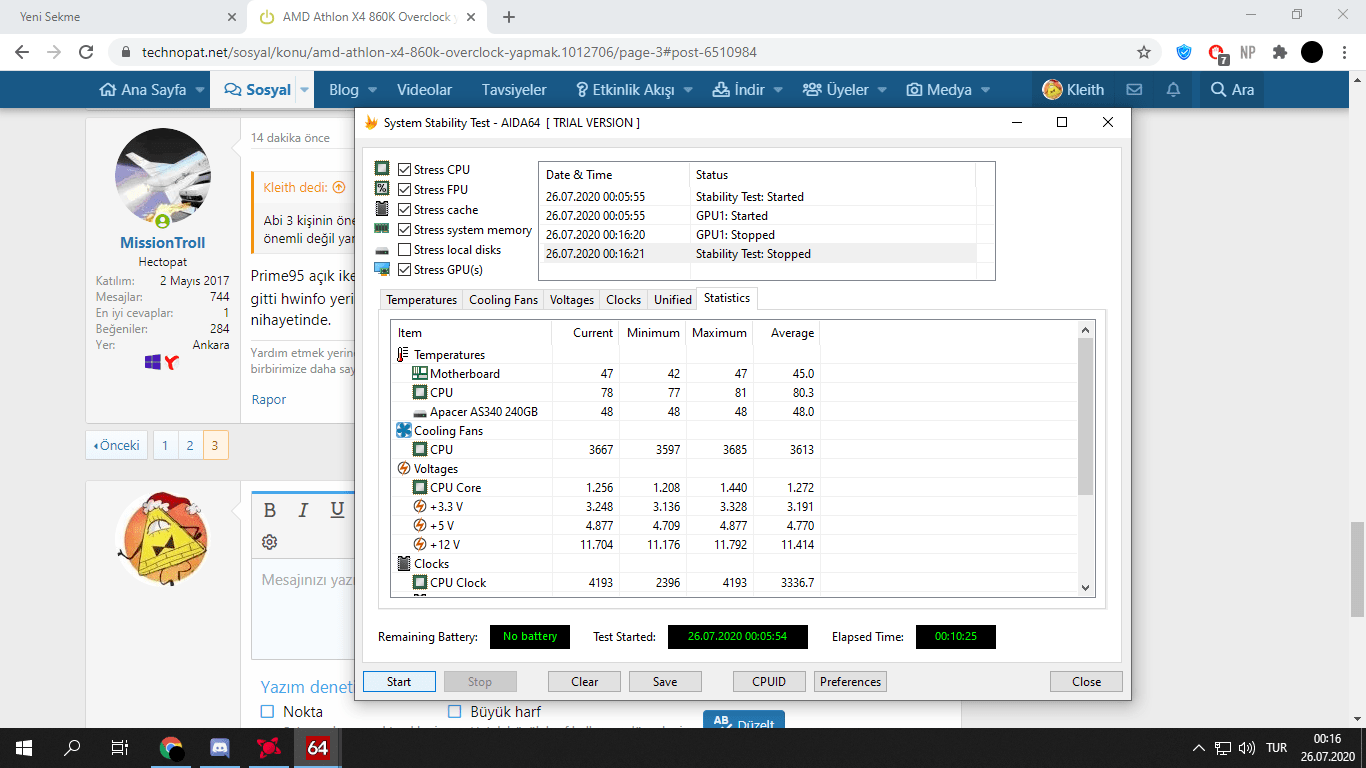Screen dimensions: 1366x768
Task: Uncheck Stress CPU
Action: [404, 170]
